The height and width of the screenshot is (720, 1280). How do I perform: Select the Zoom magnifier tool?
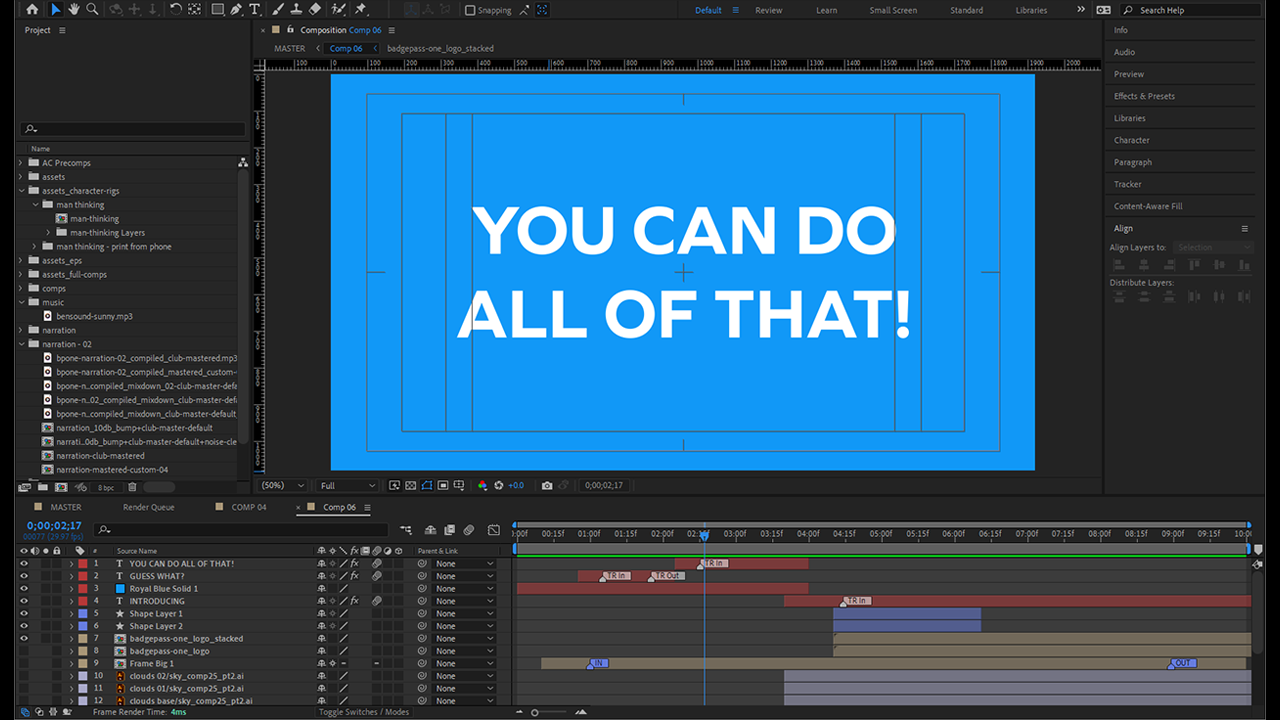point(93,9)
